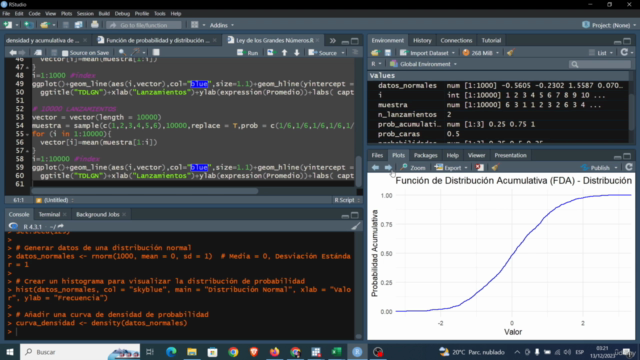The height and width of the screenshot is (360, 640).
Task: Open the workspace panes layout icon
Action: click(x=195, y=25)
